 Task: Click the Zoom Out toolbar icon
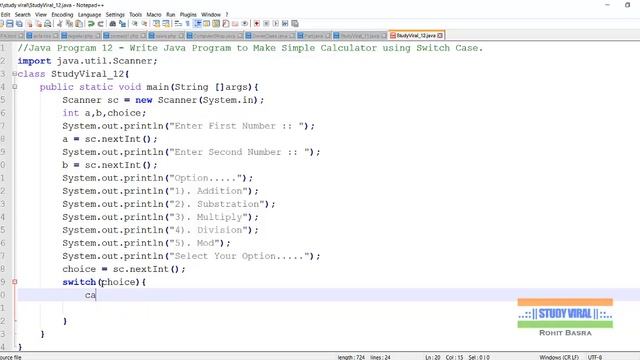pyautogui.click(x=144, y=24)
